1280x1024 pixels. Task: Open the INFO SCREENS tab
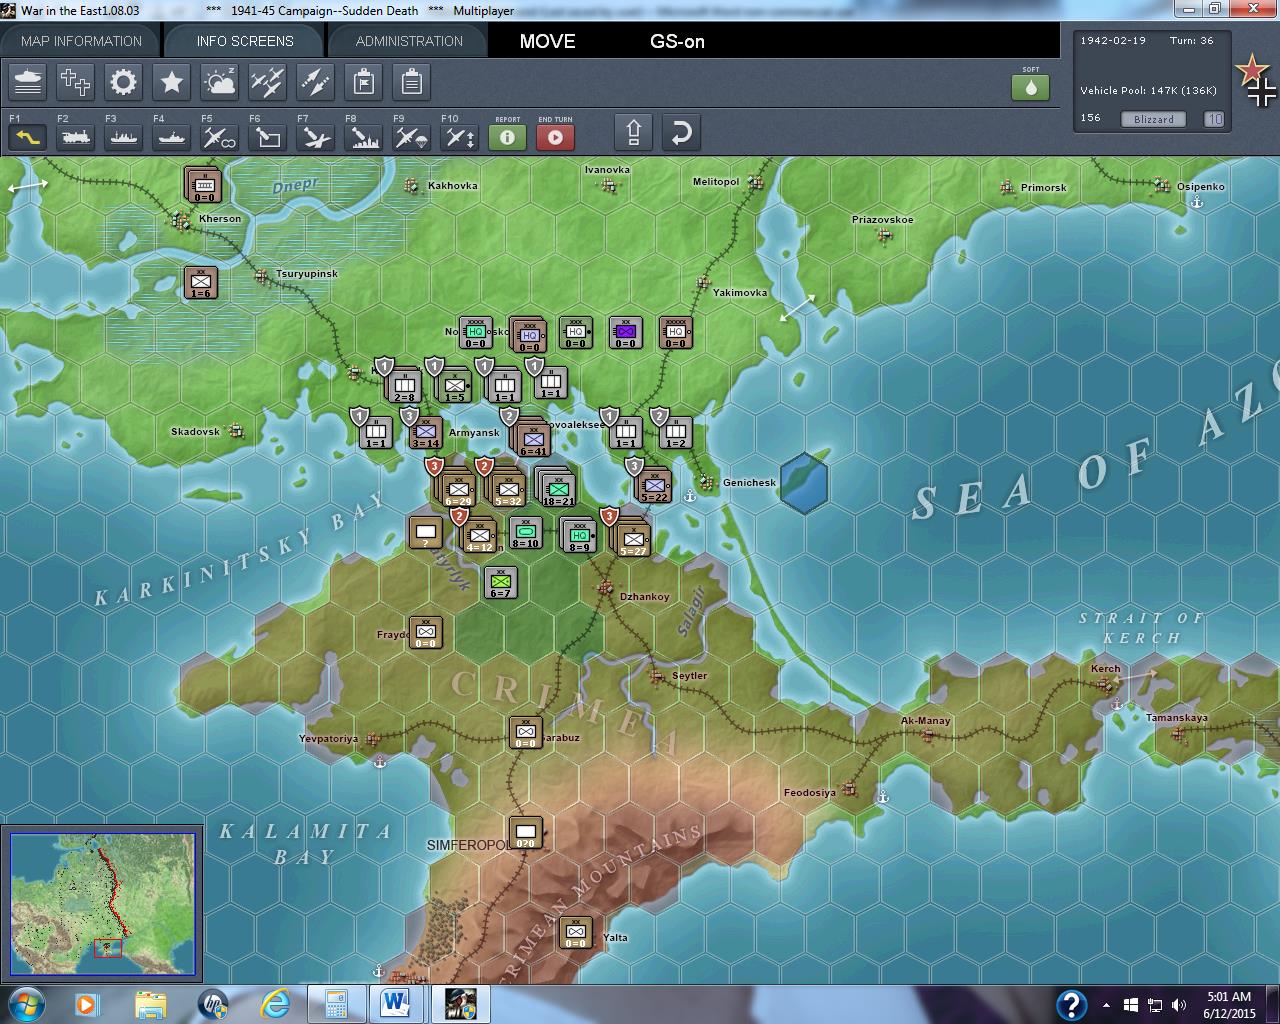point(244,41)
